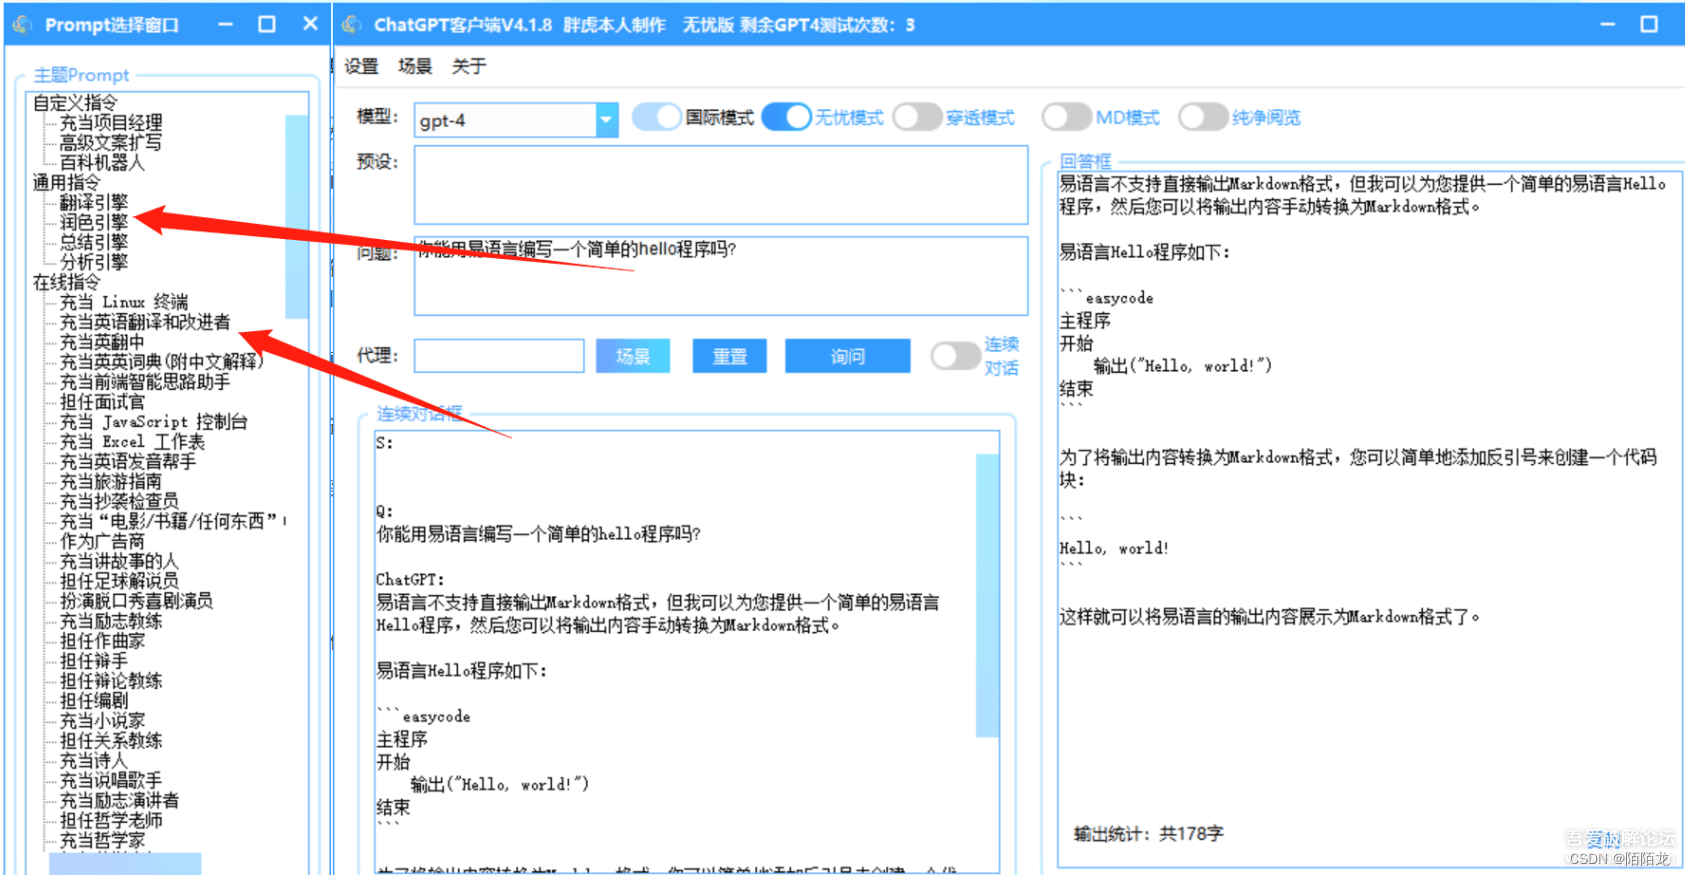
Task: Open the gpt-4 model dropdown arrow
Action: (x=607, y=120)
